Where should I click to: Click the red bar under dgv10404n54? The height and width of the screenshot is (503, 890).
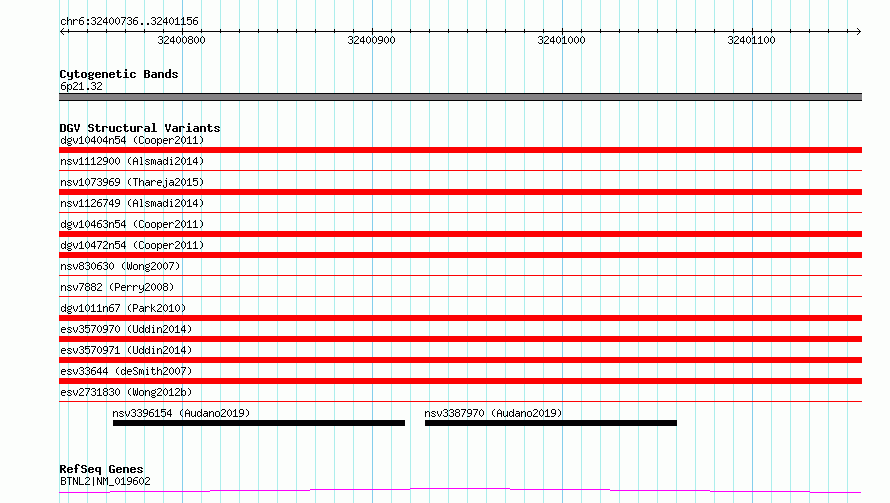[460, 150]
